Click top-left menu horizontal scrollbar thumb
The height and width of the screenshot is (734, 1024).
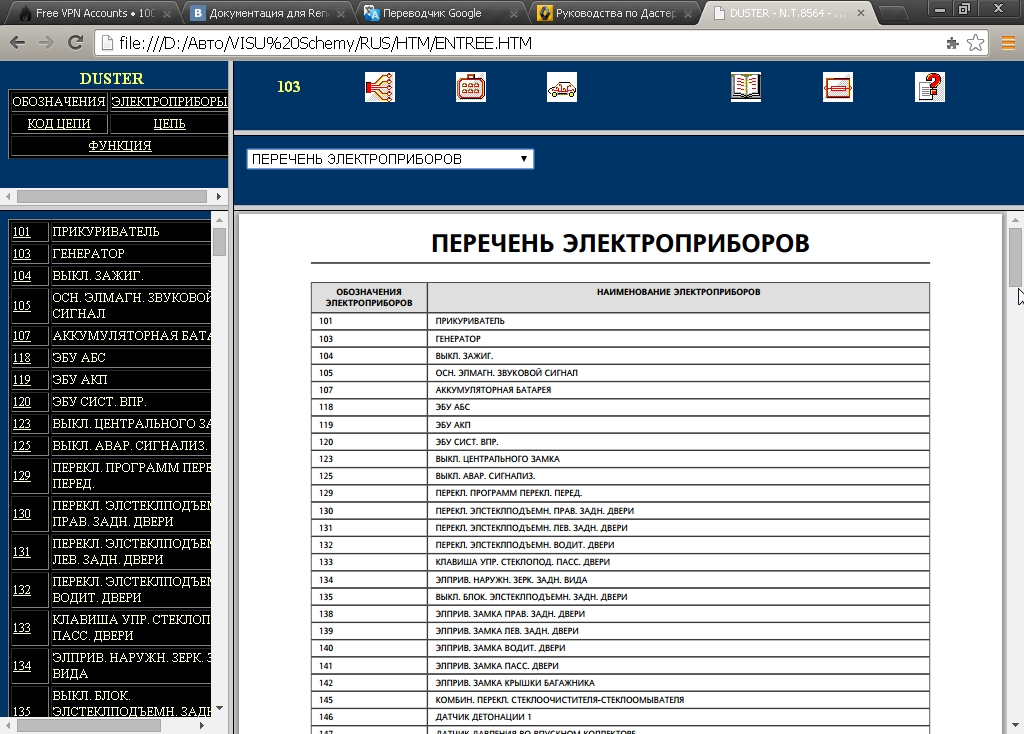click(x=112, y=196)
